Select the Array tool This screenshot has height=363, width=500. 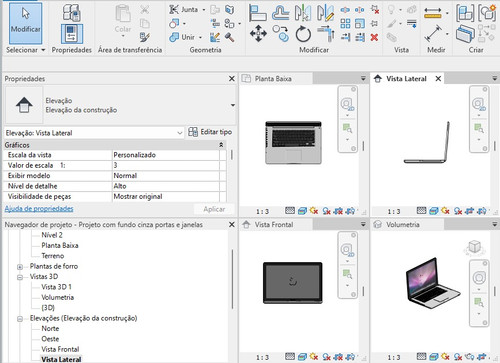tap(345, 23)
